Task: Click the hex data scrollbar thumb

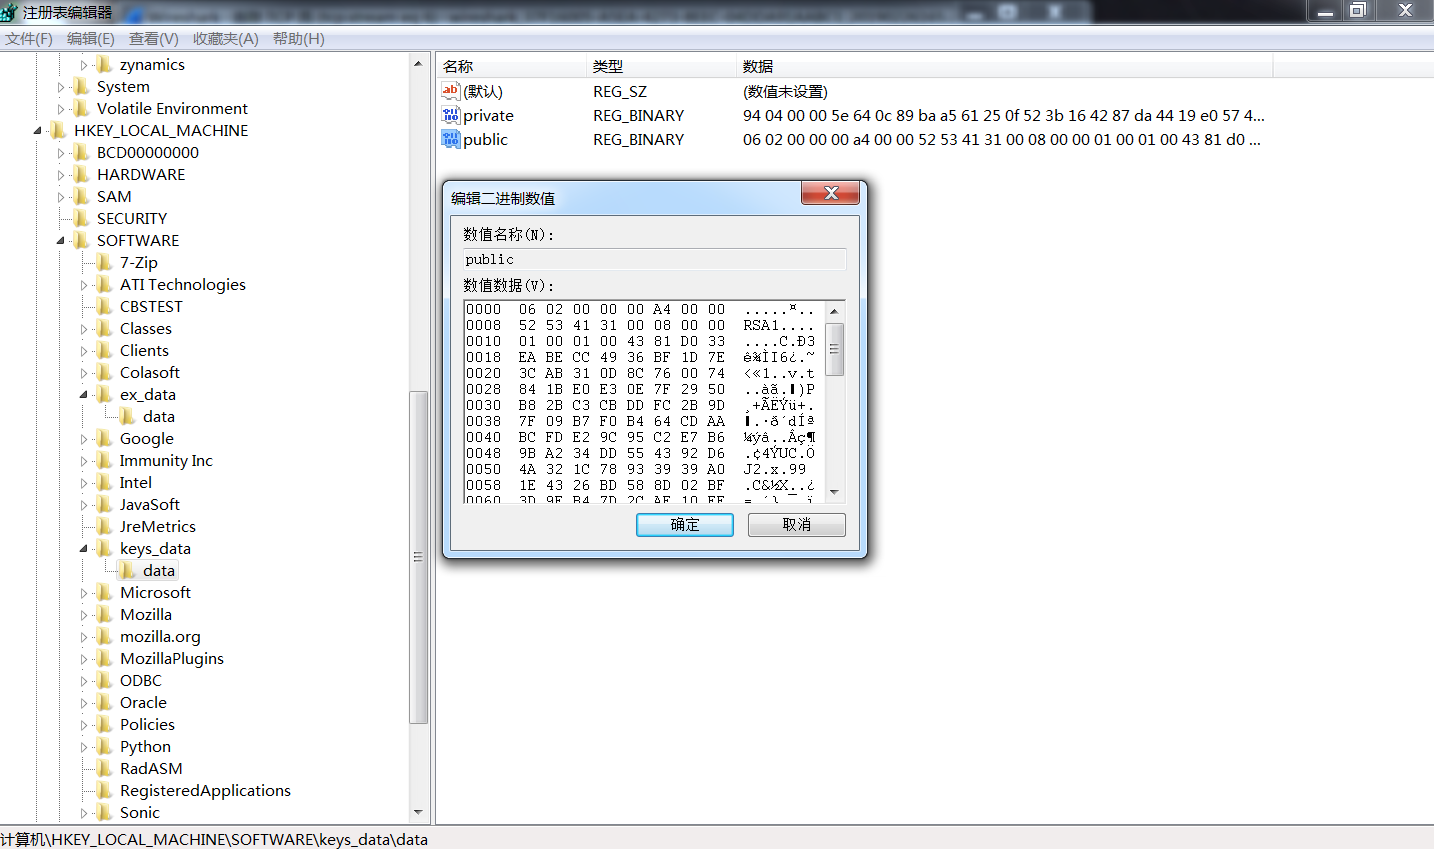Action: (x=834, y=349)
